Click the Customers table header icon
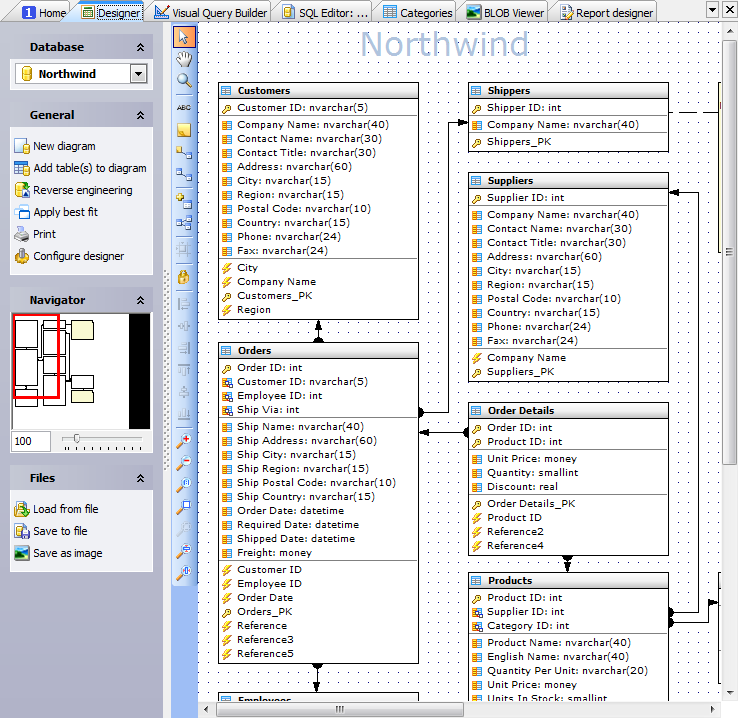 [226, 90]
